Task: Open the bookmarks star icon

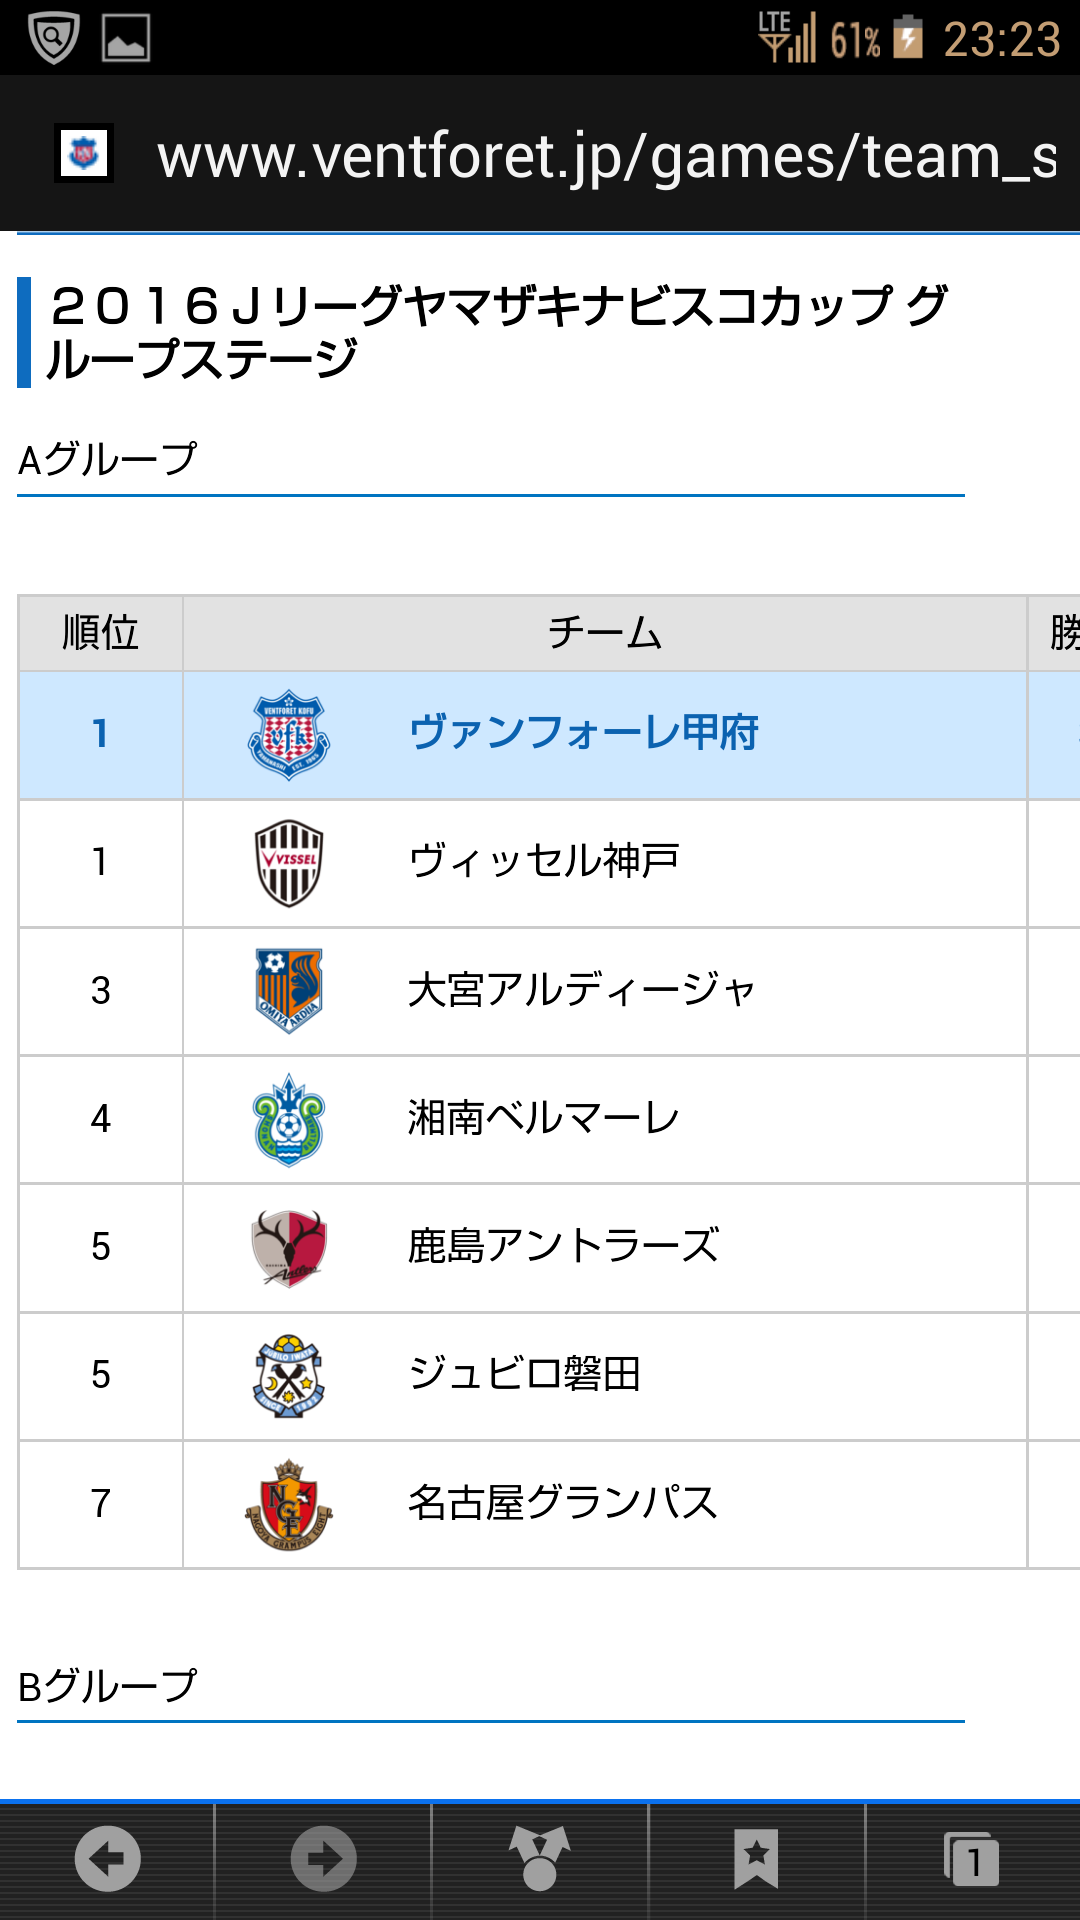Action: [x=756, y=1859]
